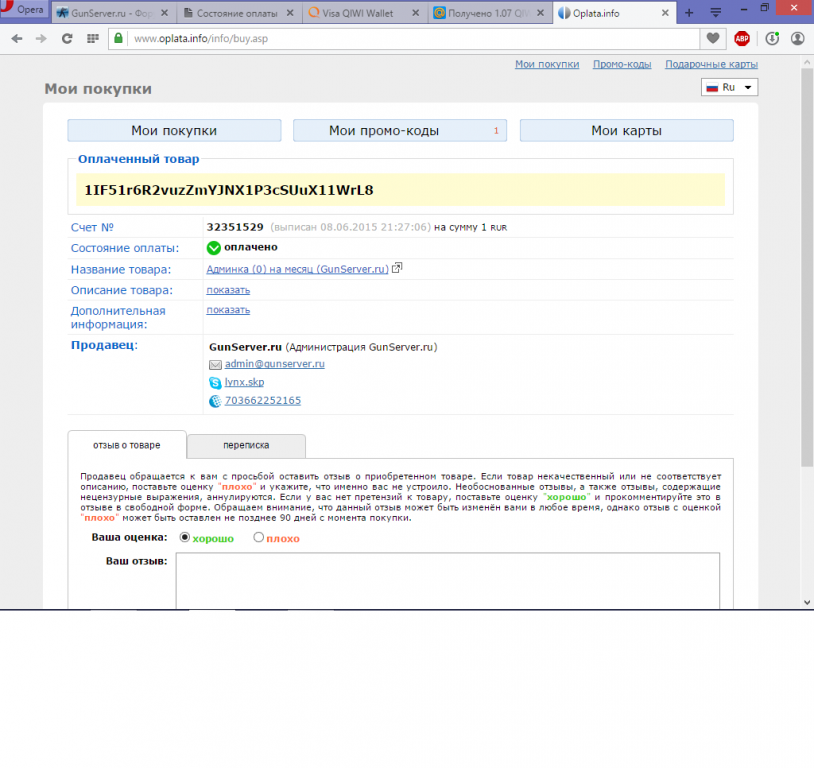Open the admin@gunserver.ru email link
This screenshot has width=814, height=768.
coord(275,364)
